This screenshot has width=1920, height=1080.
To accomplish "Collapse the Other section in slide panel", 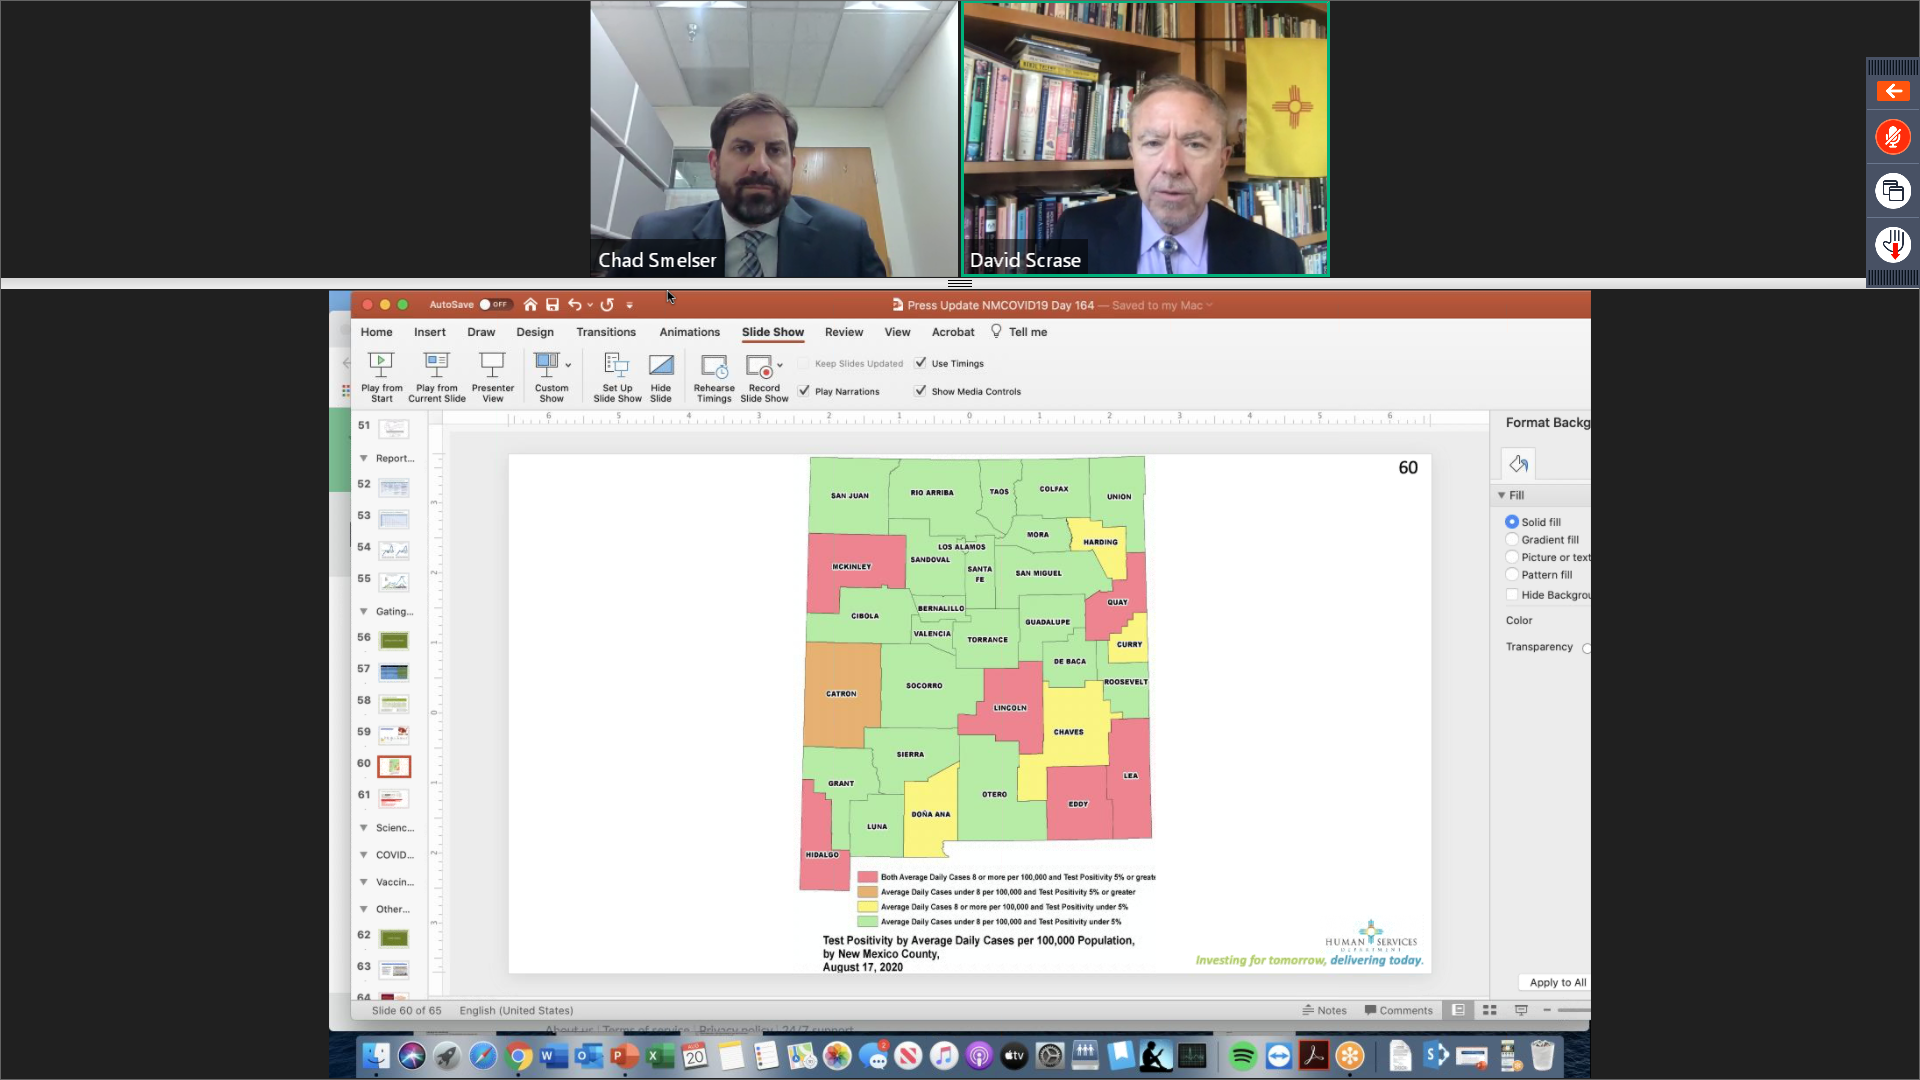I will point(364,909).
